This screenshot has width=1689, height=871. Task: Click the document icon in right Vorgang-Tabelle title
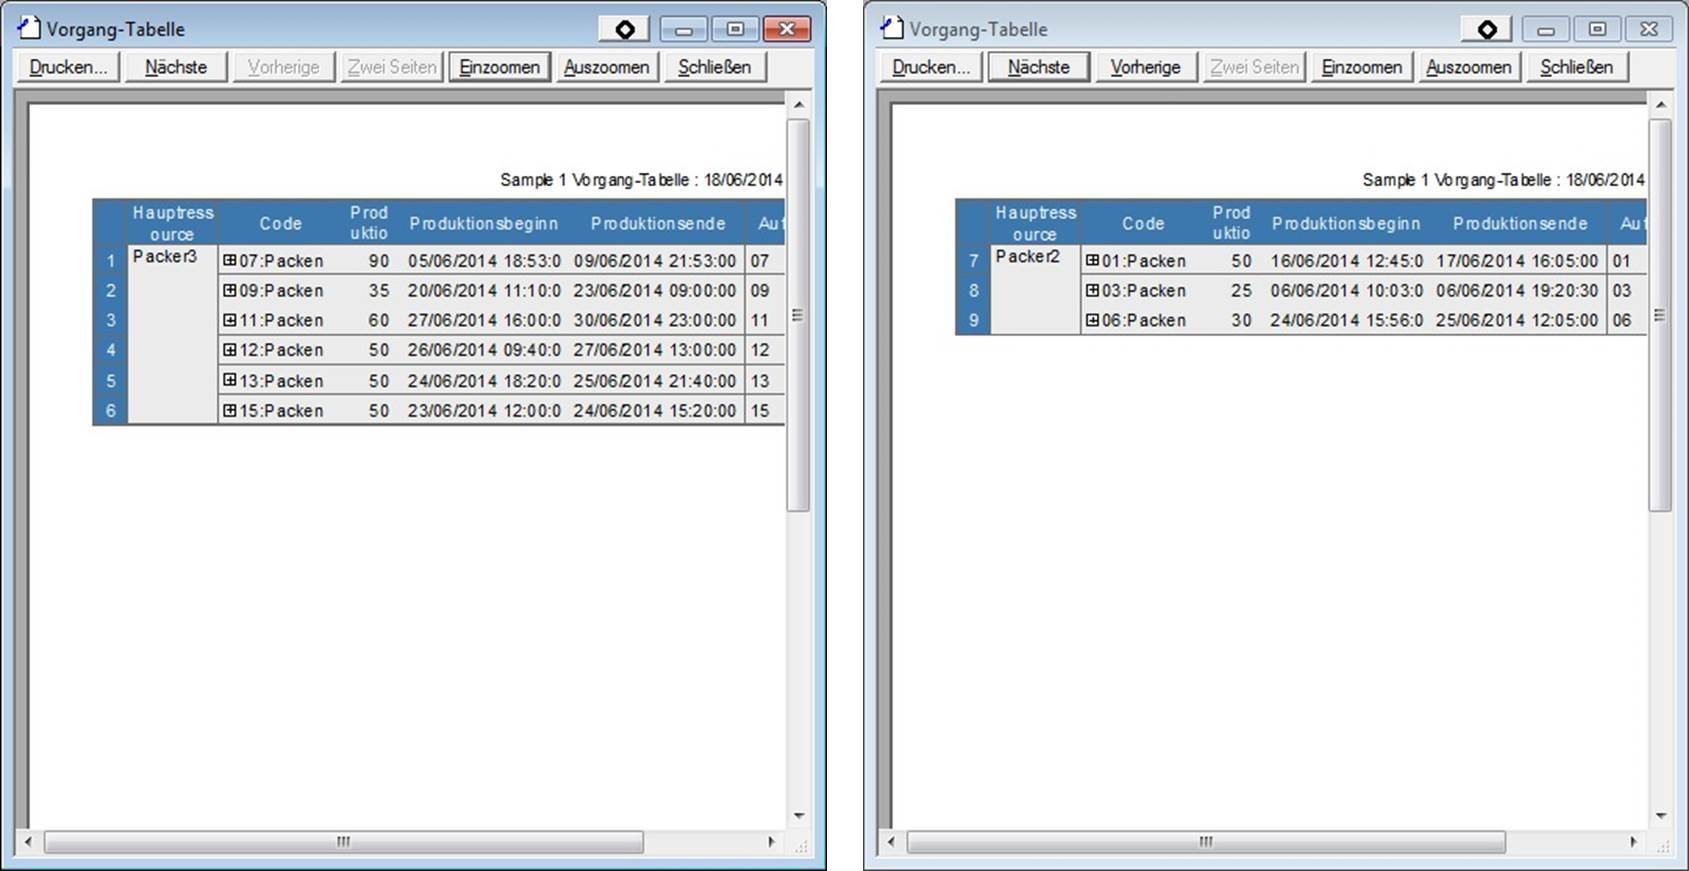[x=892, y=28]
